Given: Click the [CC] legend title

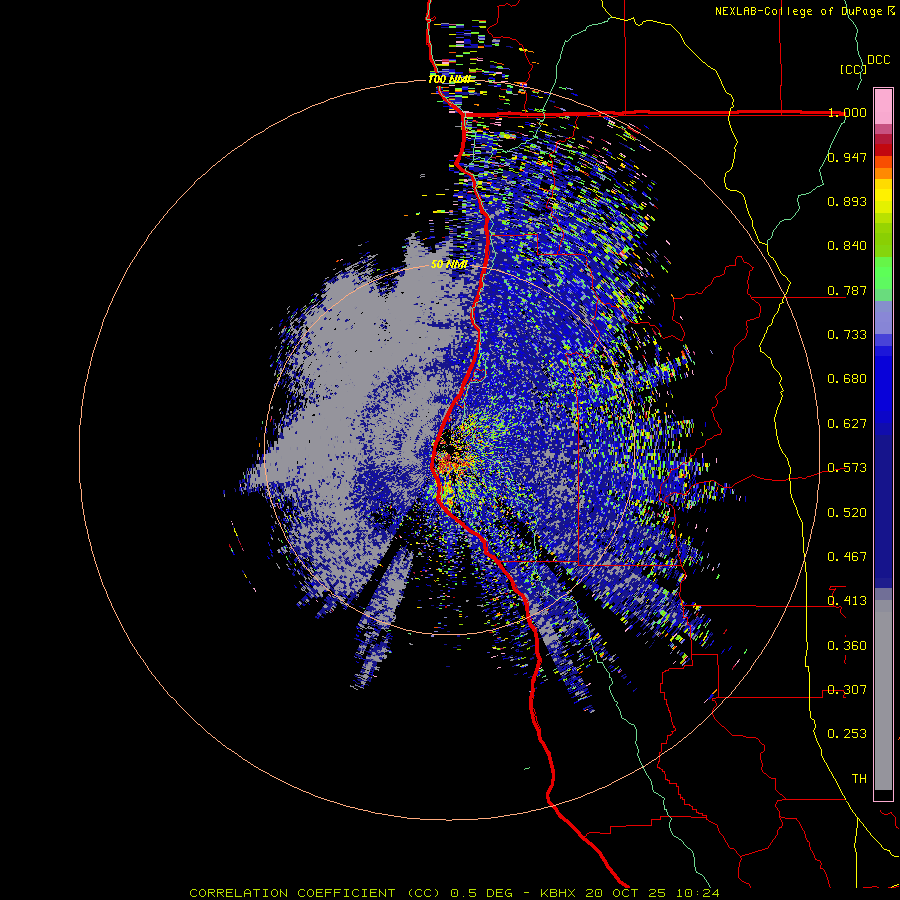Looking at the screenshot, I should click(854, 69).
